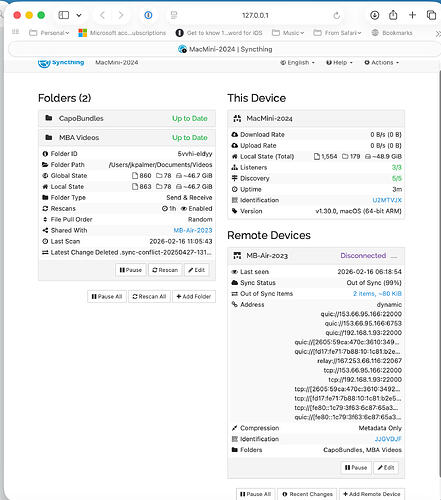Click Pause All folders button
Viewport: 441px width, 500px height.
point(107,296)
